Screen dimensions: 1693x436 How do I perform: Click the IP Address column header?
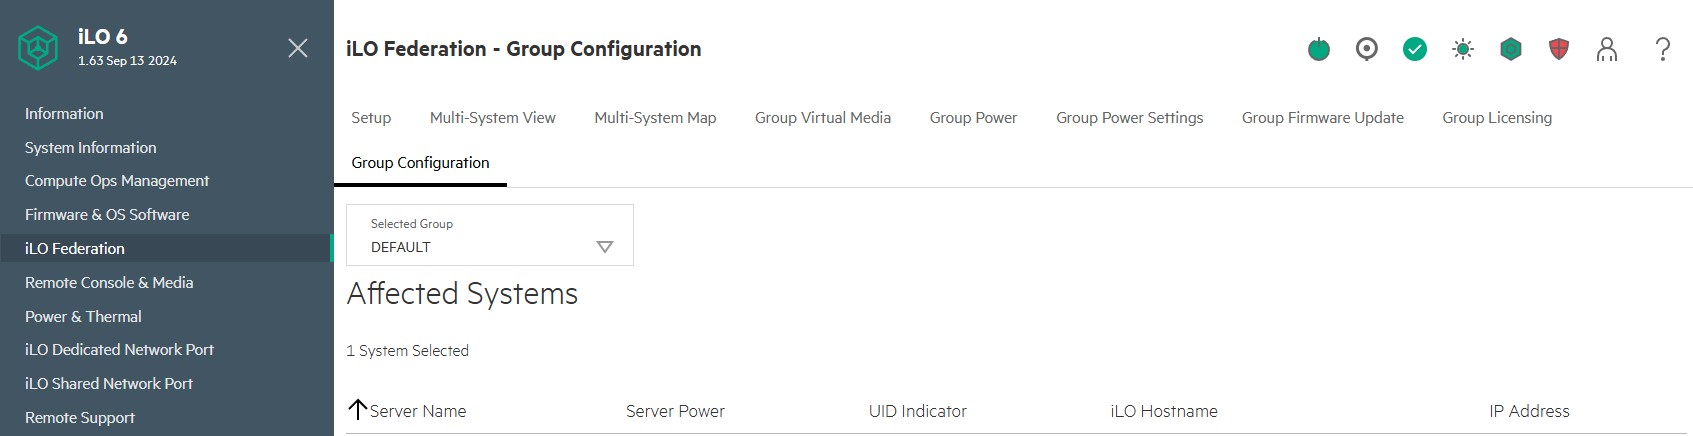[1528, 411]
